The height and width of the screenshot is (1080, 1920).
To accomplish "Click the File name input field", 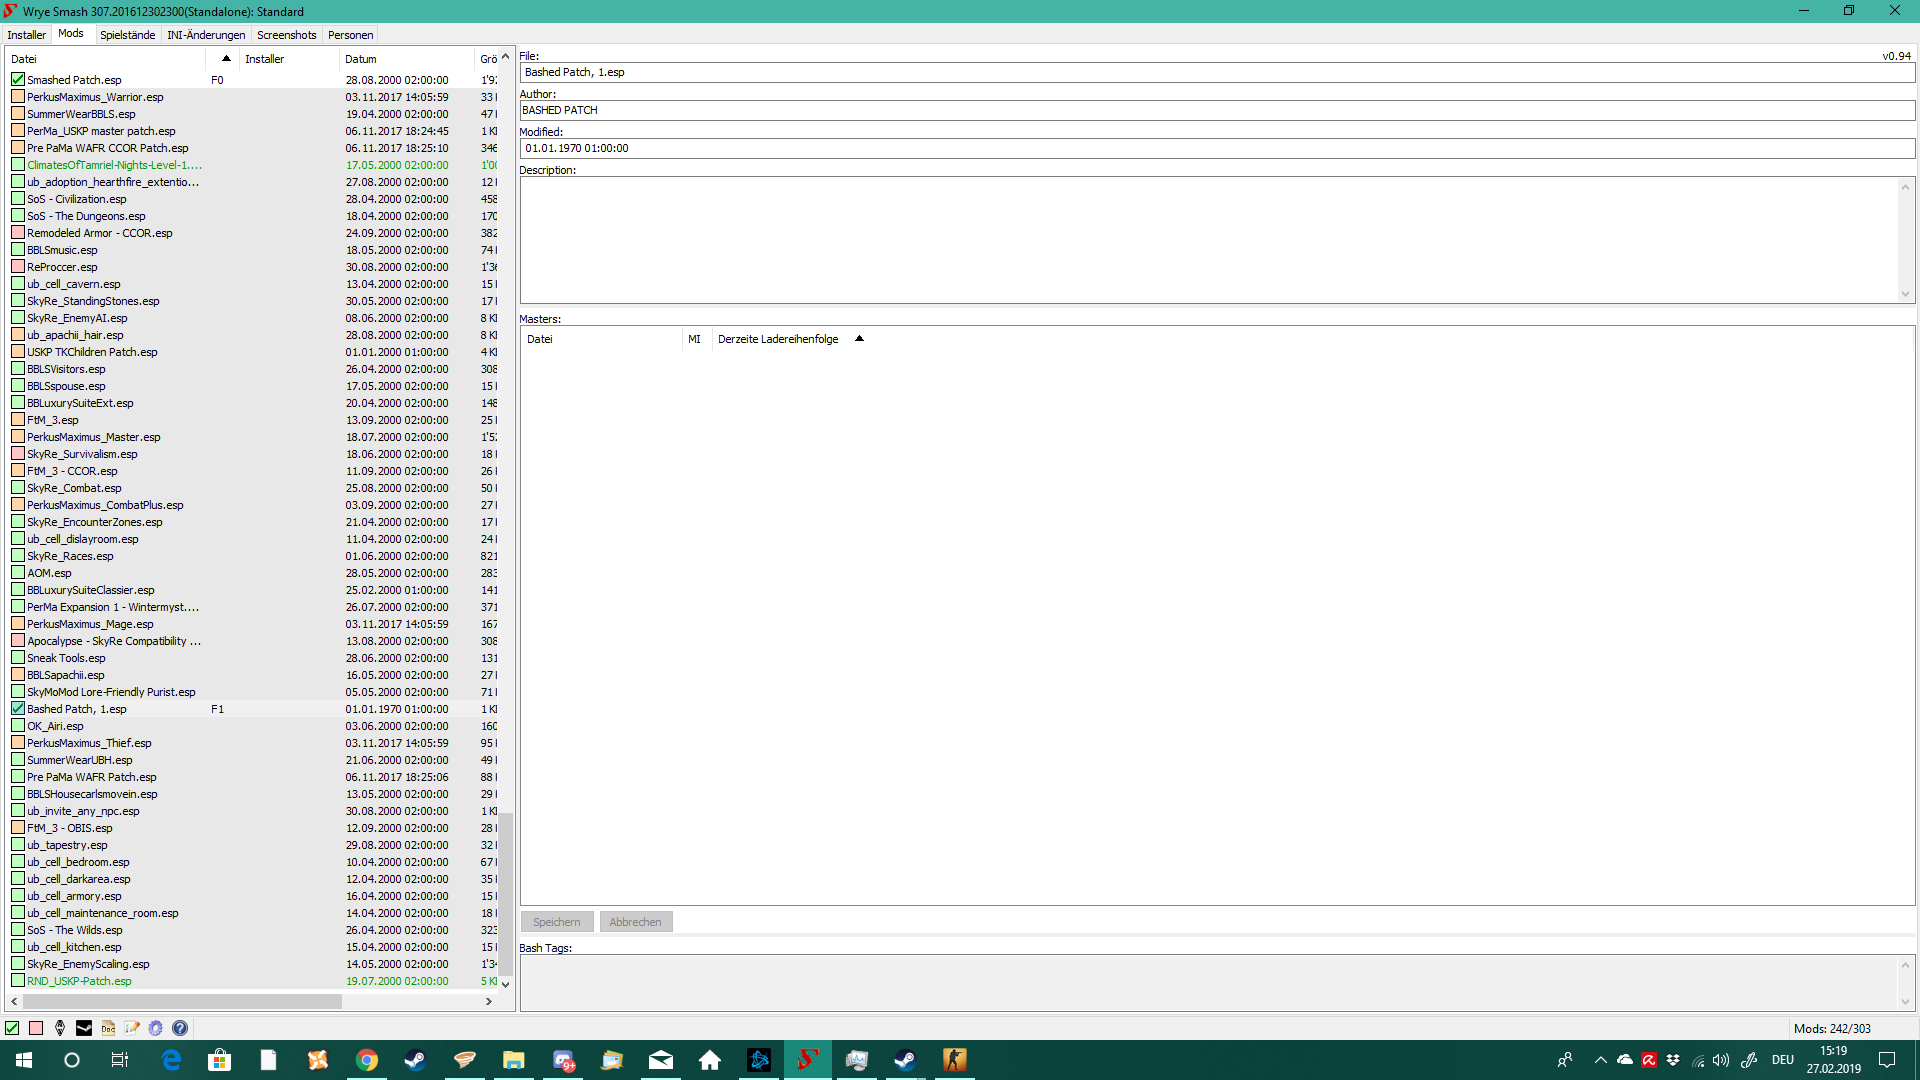I will pos(1217,72).
